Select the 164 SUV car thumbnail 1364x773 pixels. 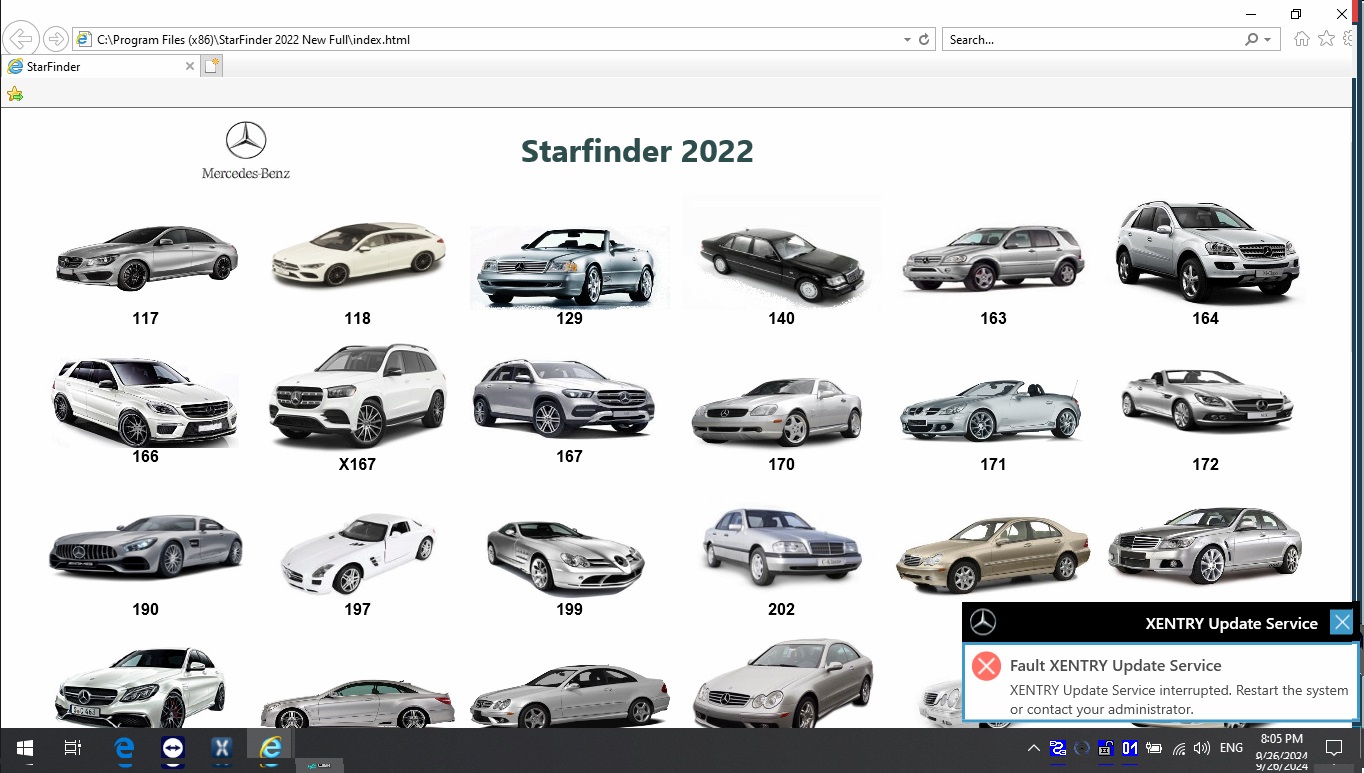(x=1205, y=252)
